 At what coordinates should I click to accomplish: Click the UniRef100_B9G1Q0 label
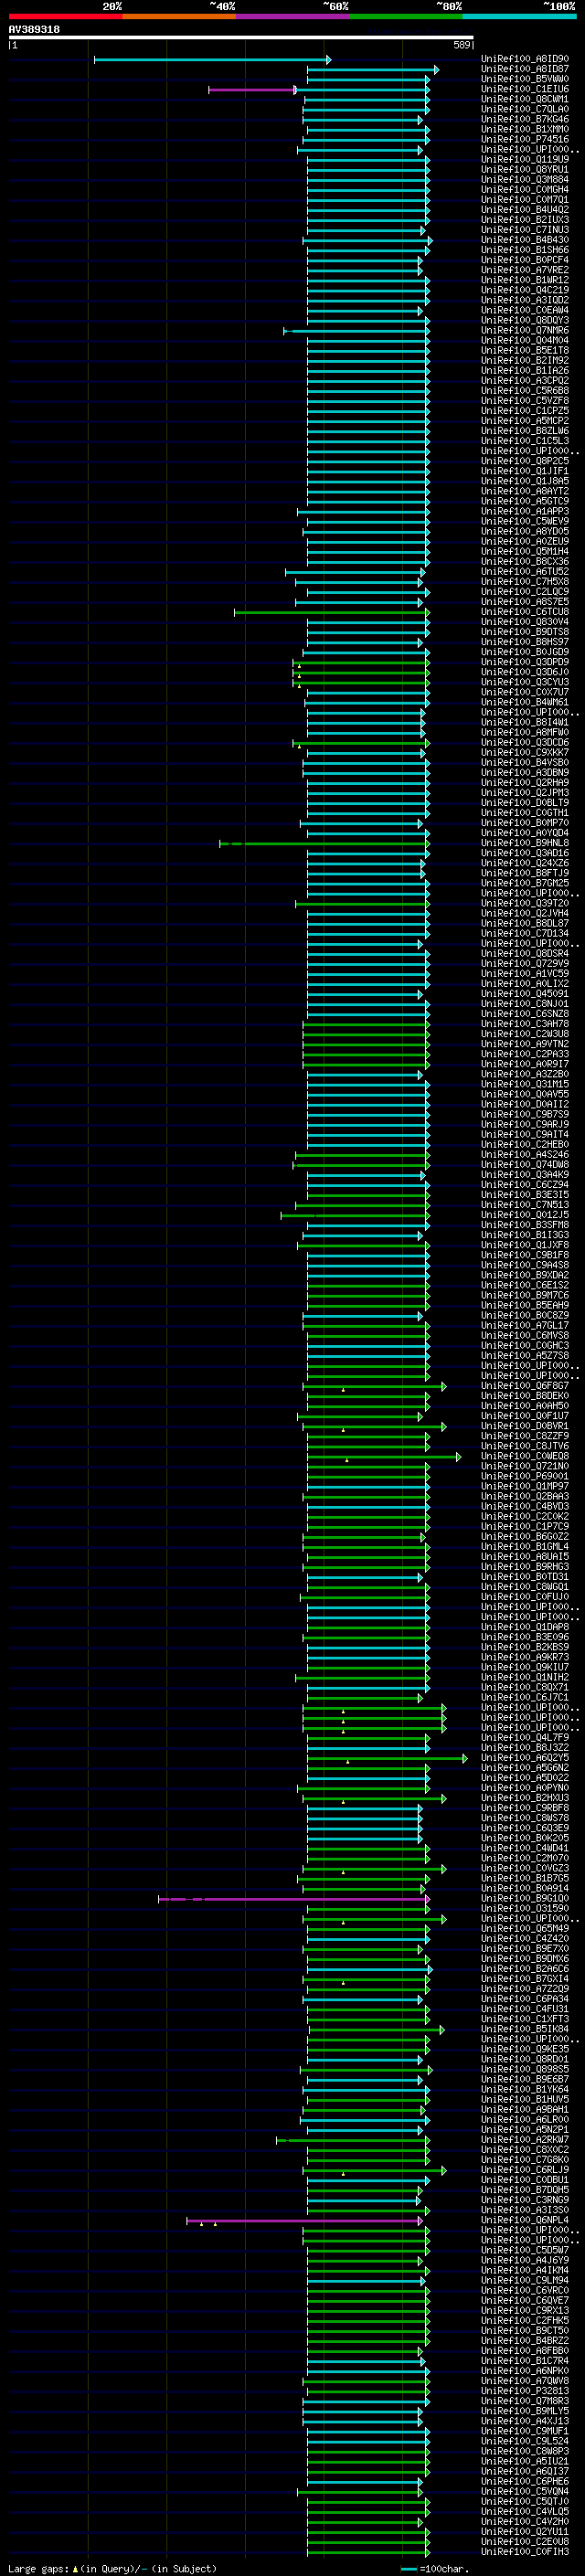click(x=525, y=1898)
